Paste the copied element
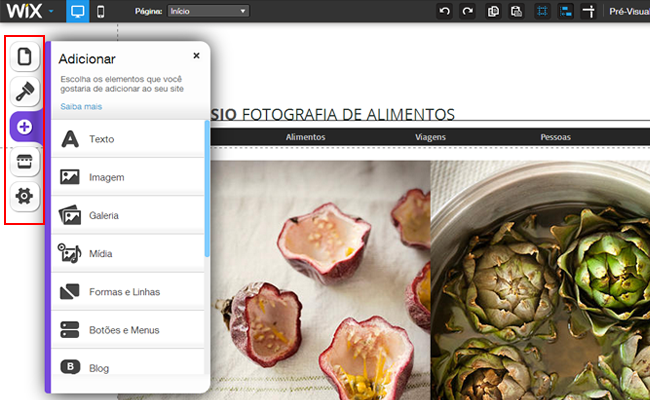Screen dimensions: 650x400 click(x=516, y=11)
